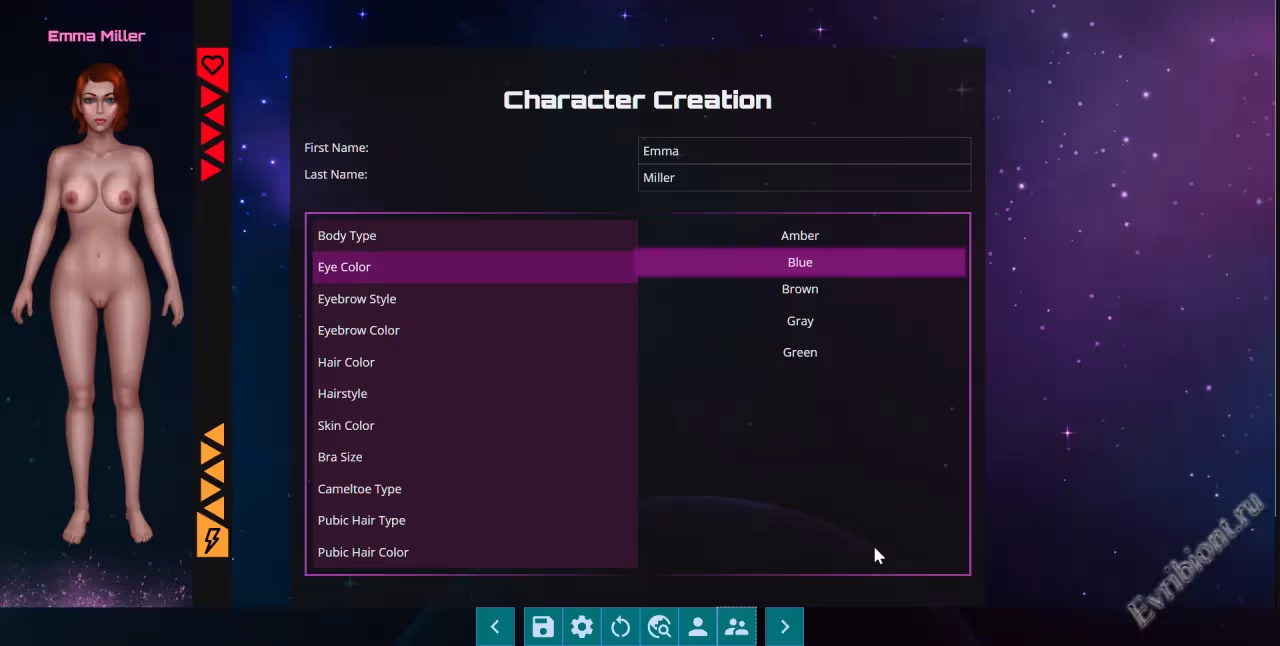The height and width of the screenshot is (646, 1280).
Task: Open the two-people group icon
Action: (737, 627)
